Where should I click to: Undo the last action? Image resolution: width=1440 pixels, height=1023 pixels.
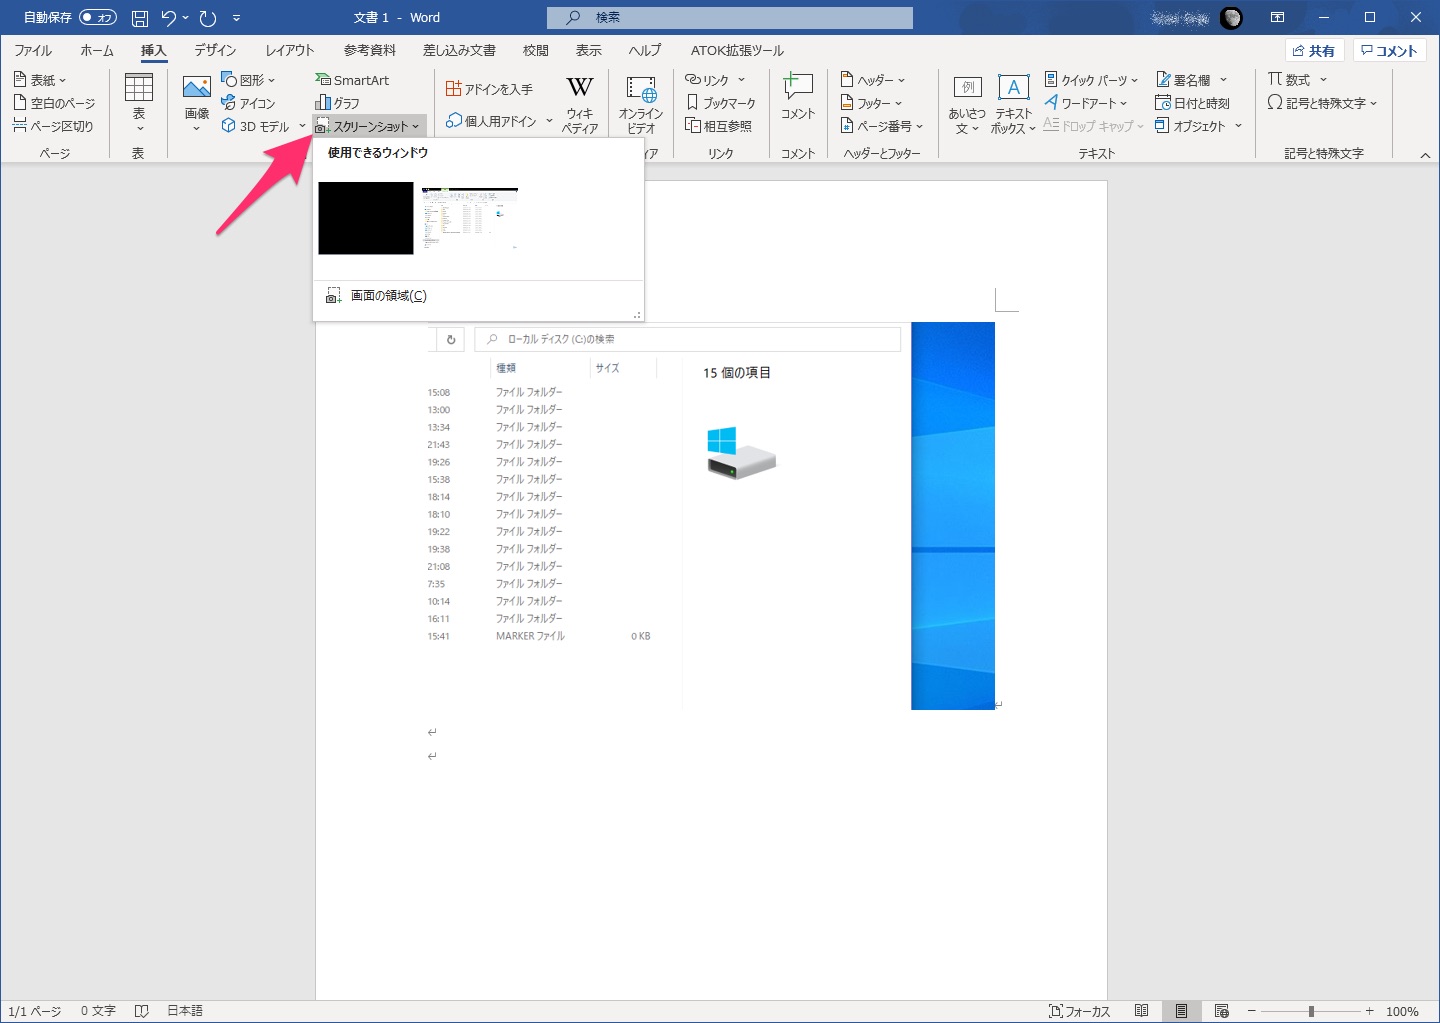coord(169,17)
